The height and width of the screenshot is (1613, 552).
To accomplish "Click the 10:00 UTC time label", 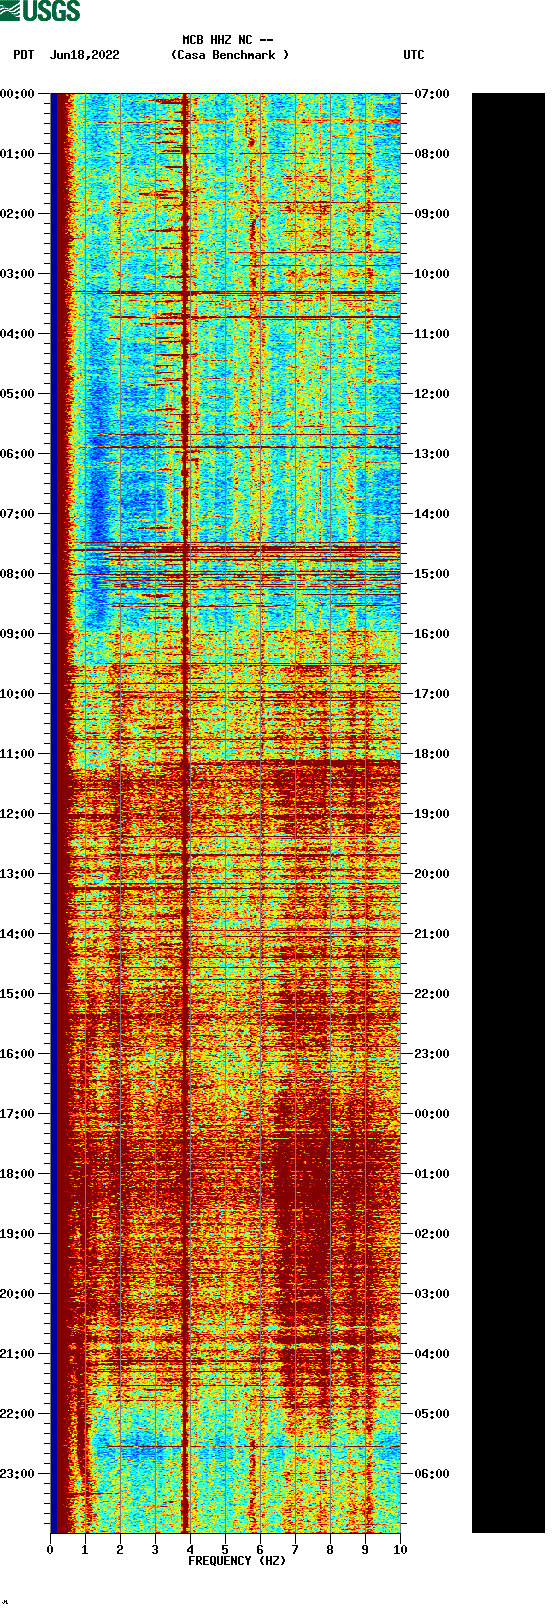I will click(x=432, y=274).
